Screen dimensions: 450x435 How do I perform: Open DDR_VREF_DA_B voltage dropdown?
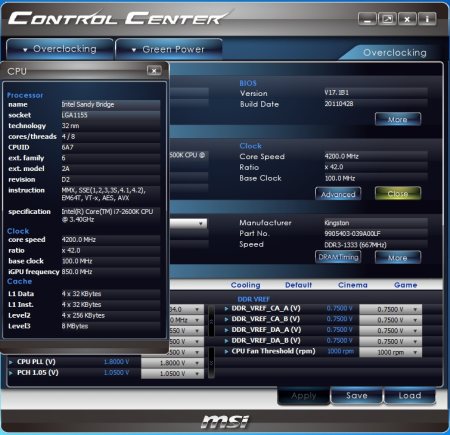click(390, 341)
